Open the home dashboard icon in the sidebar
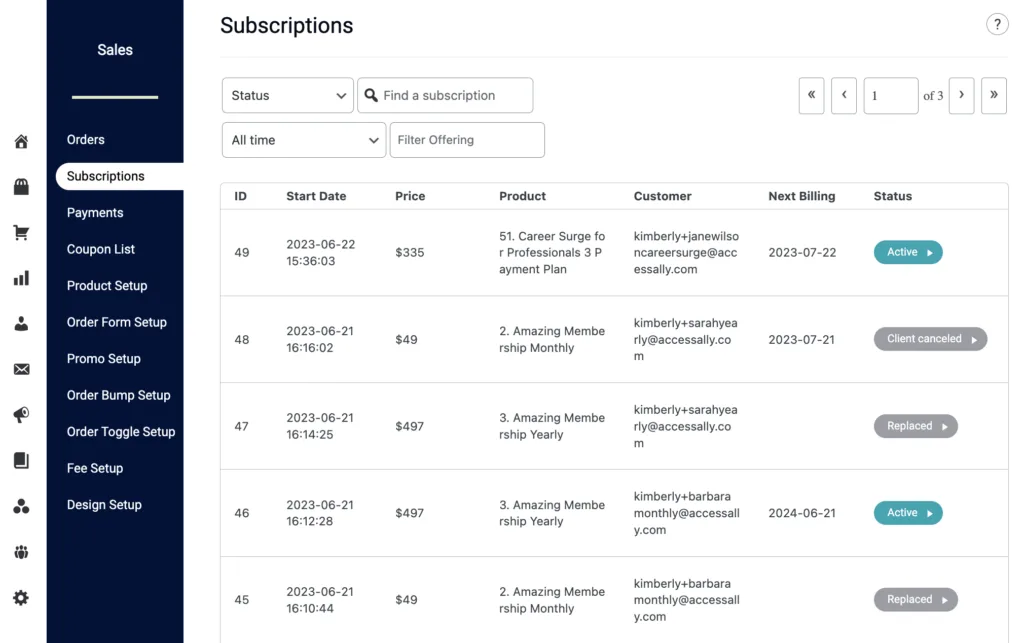 [x=21, y=141]
